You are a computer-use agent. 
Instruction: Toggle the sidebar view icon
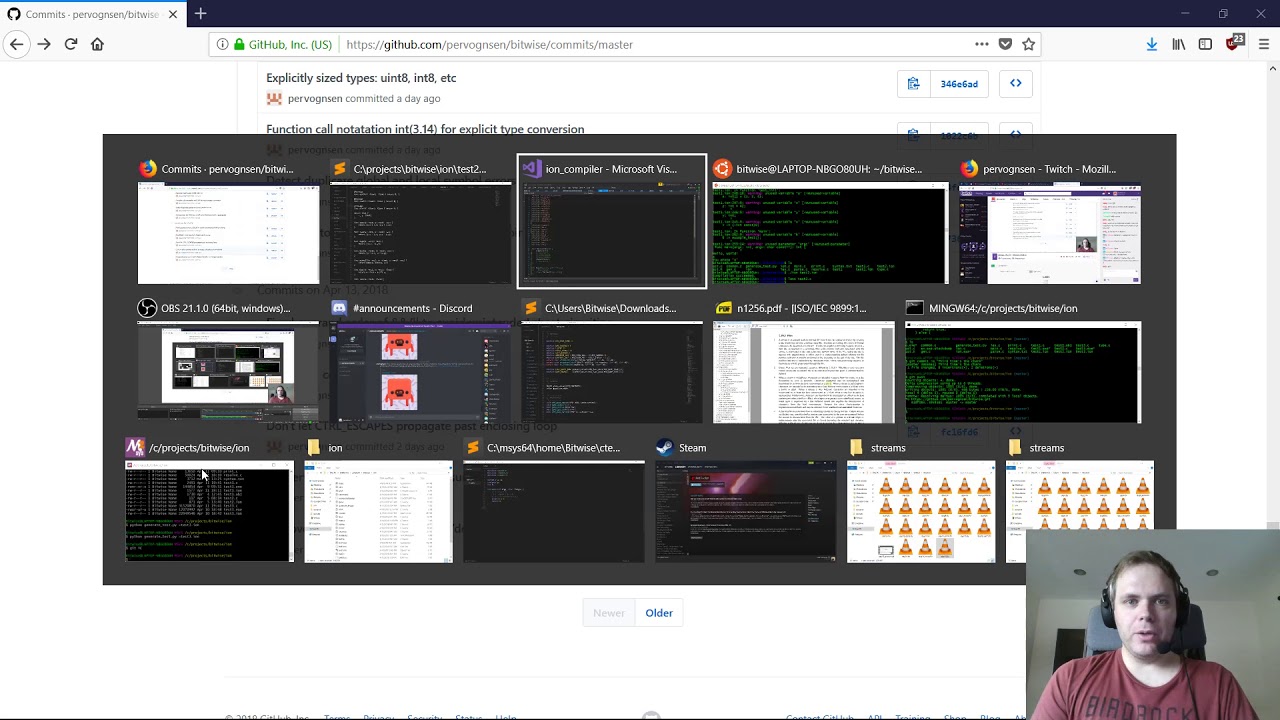pyautogui.click(x=1206, y=44)
